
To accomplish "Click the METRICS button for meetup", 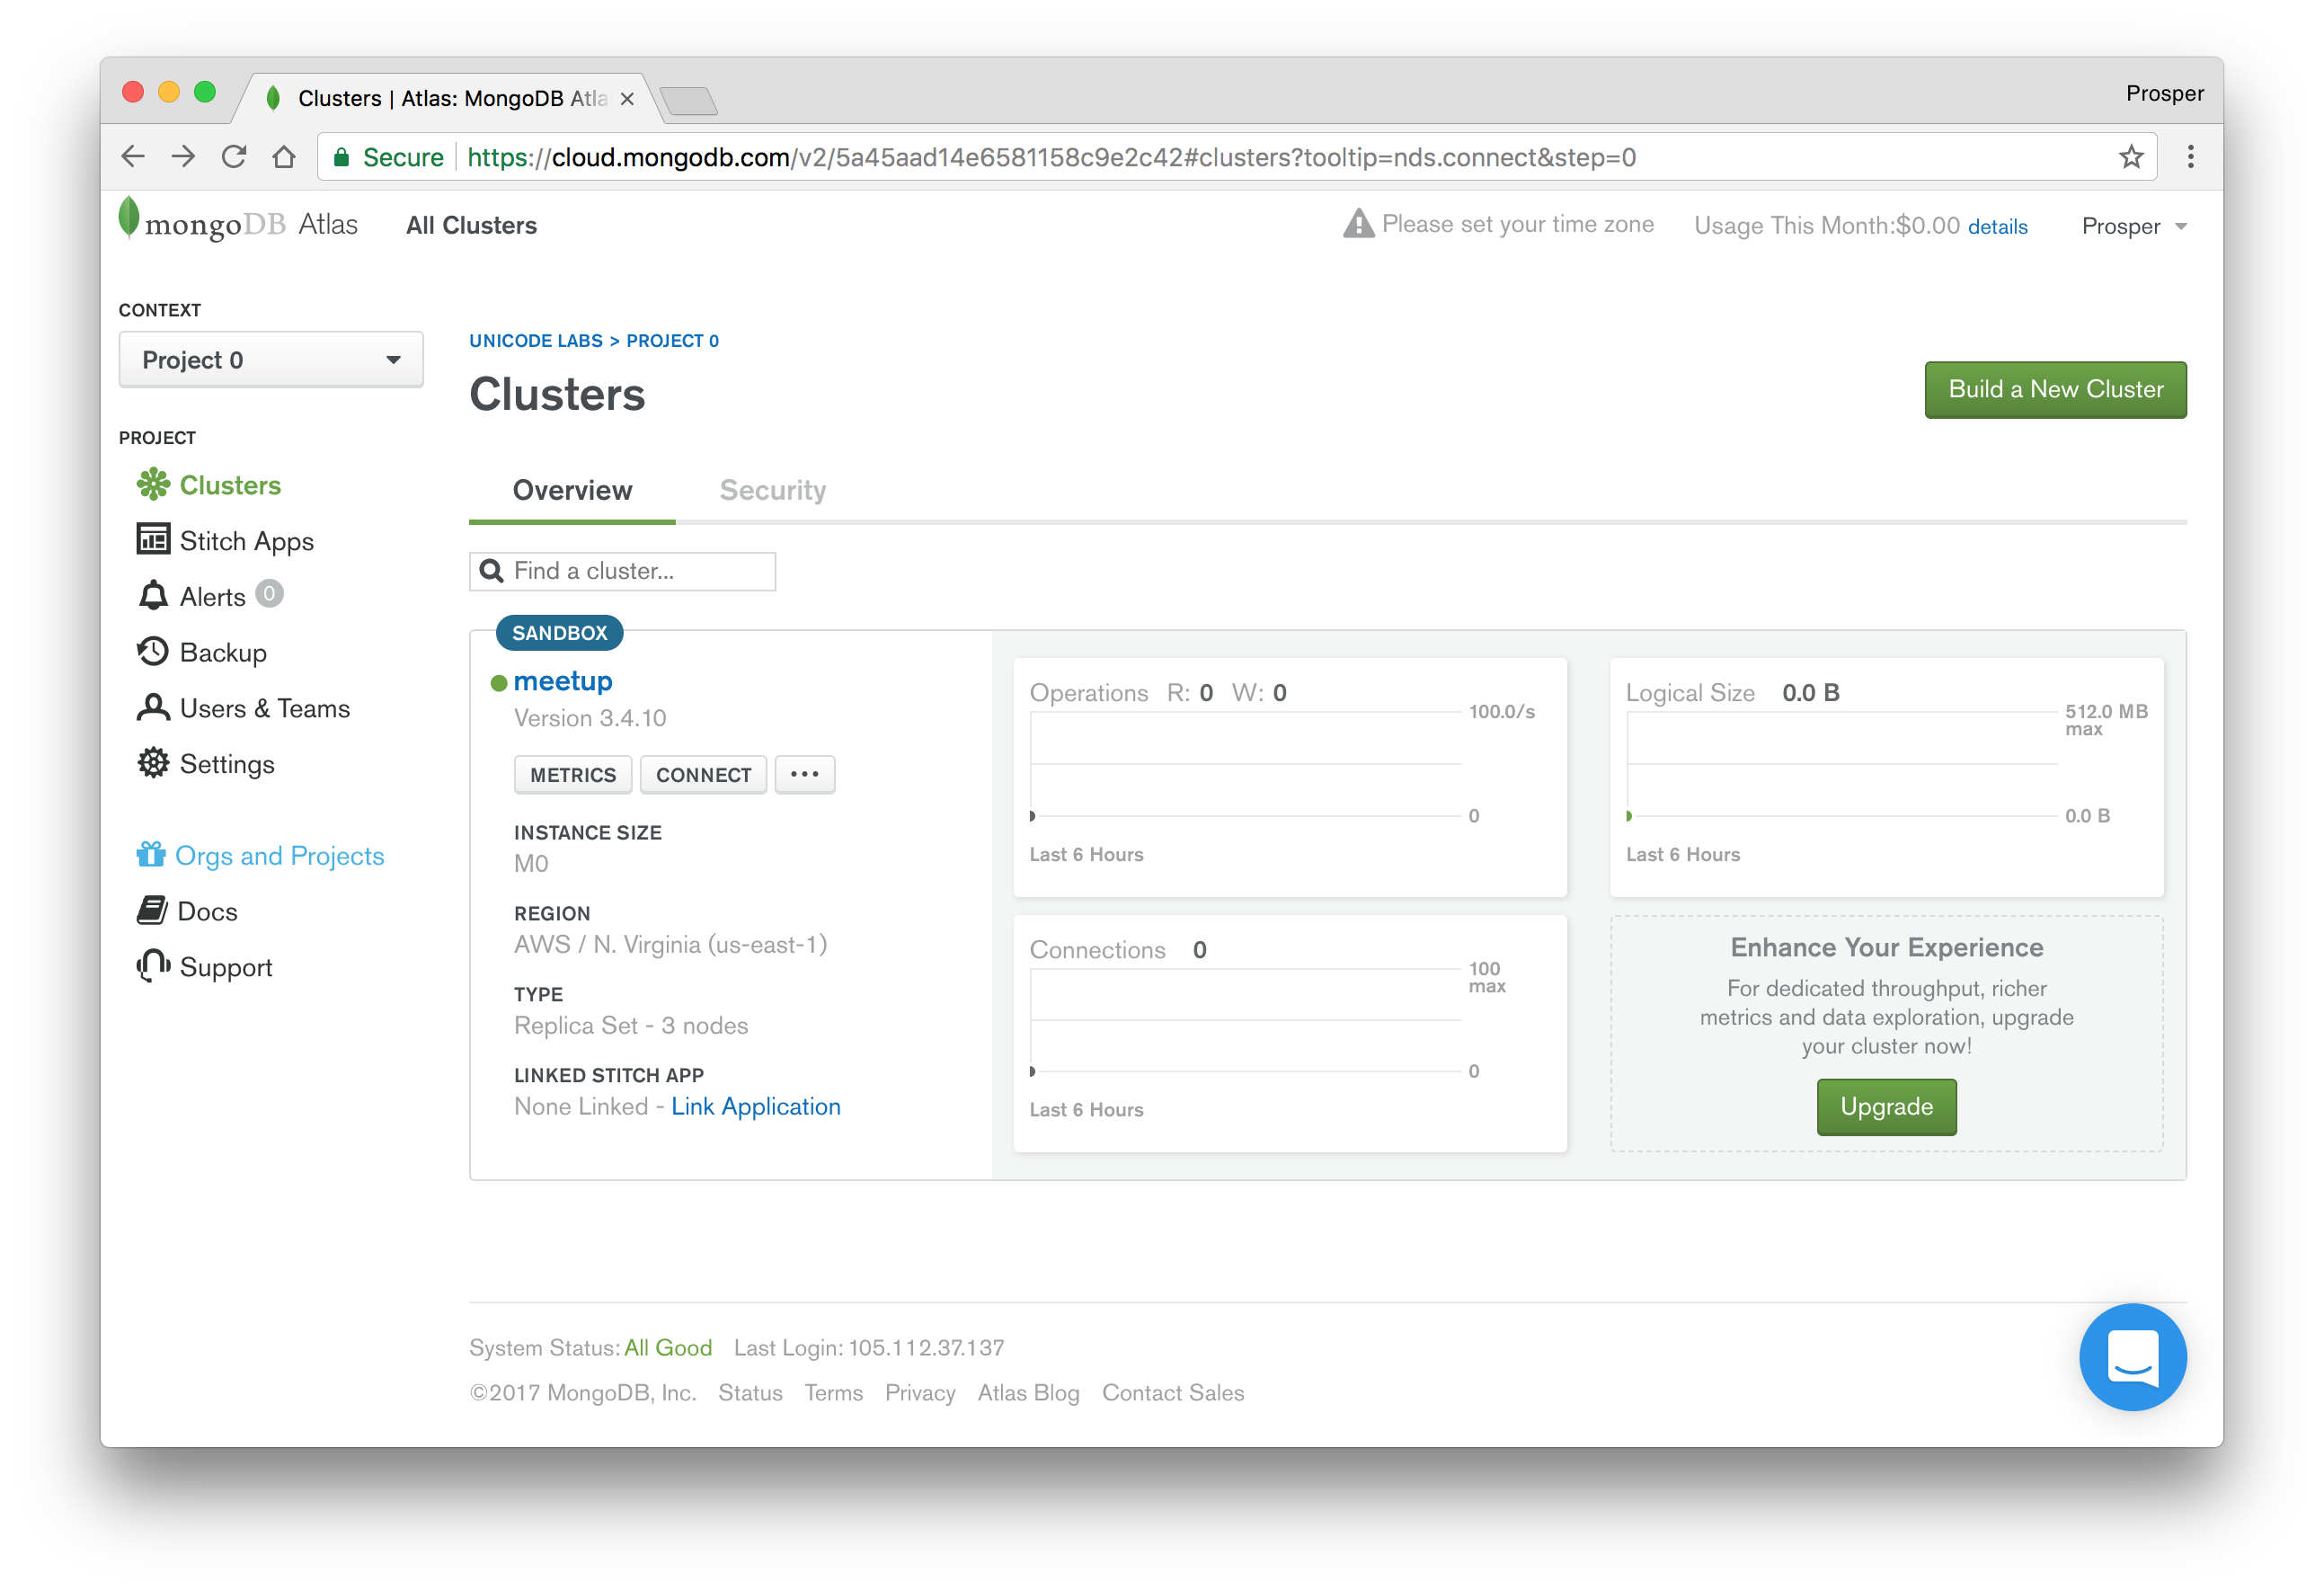I will pyautogui.click(x=572, y=773).
